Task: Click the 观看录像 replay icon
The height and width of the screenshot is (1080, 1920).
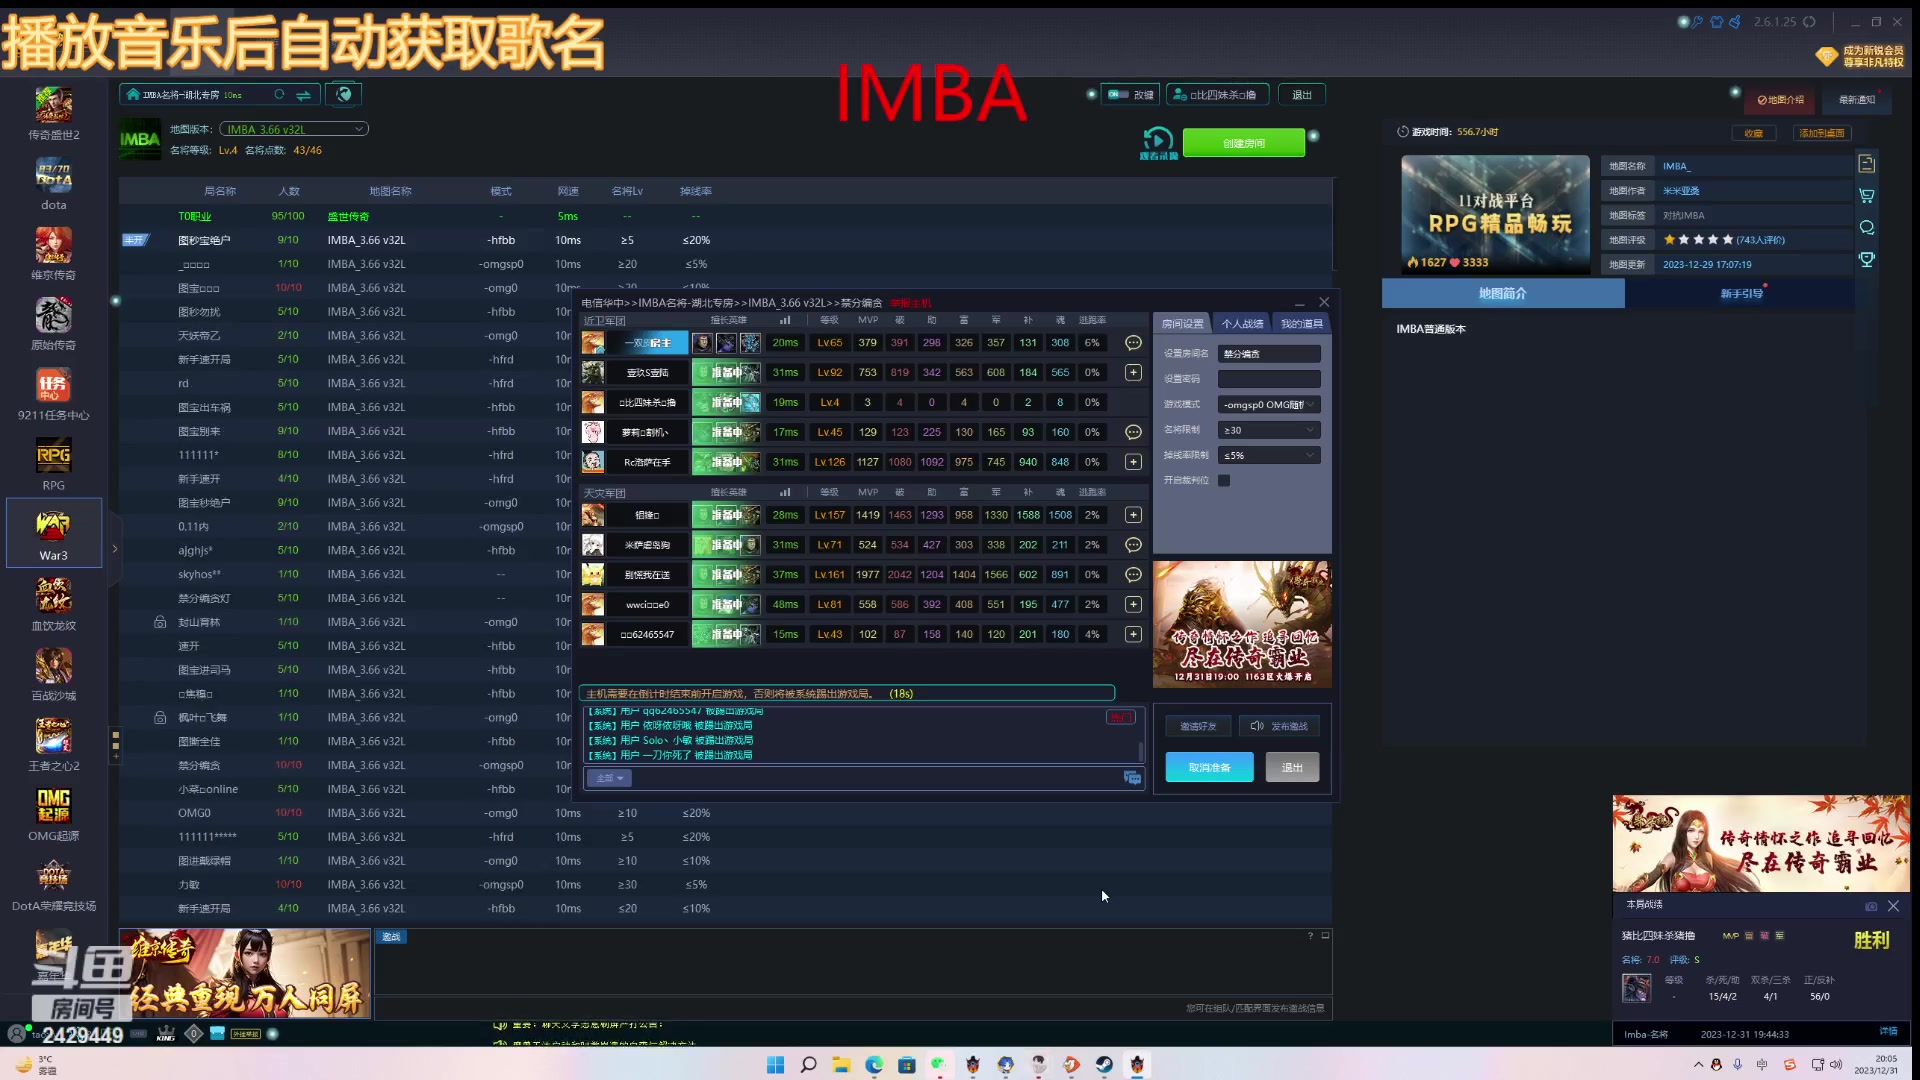Action: (1159, 142)
